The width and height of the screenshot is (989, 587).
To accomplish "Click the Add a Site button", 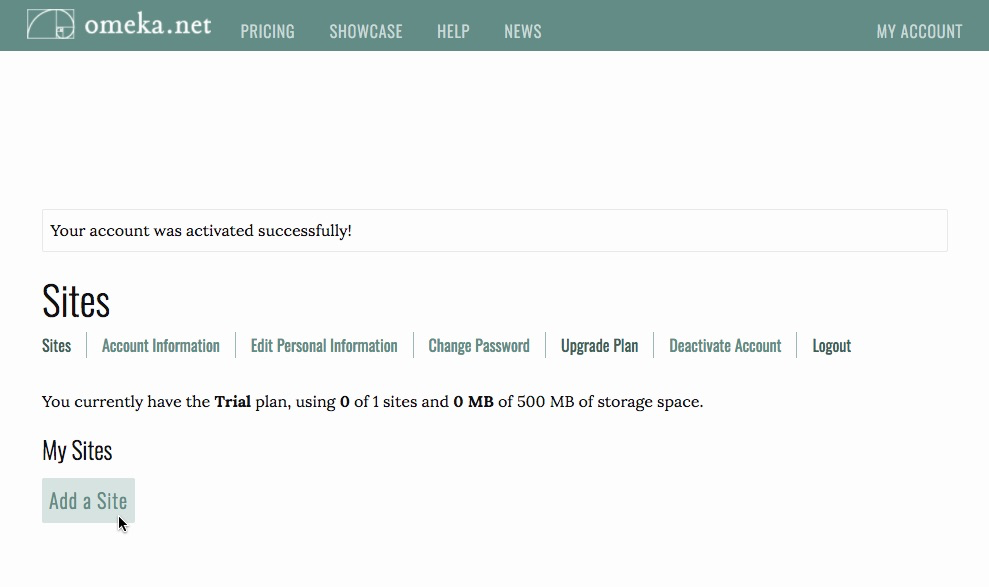I will [x=88, y=500].
